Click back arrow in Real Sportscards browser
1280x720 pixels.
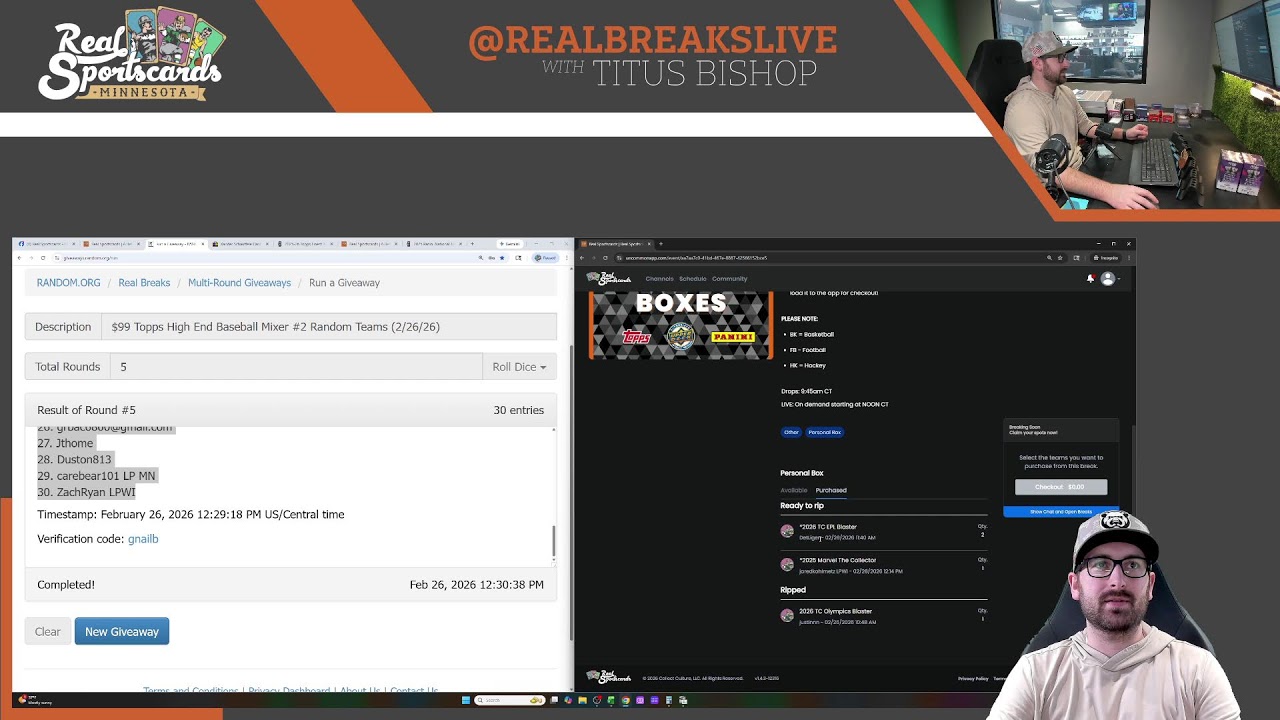[x=582, y=257]
